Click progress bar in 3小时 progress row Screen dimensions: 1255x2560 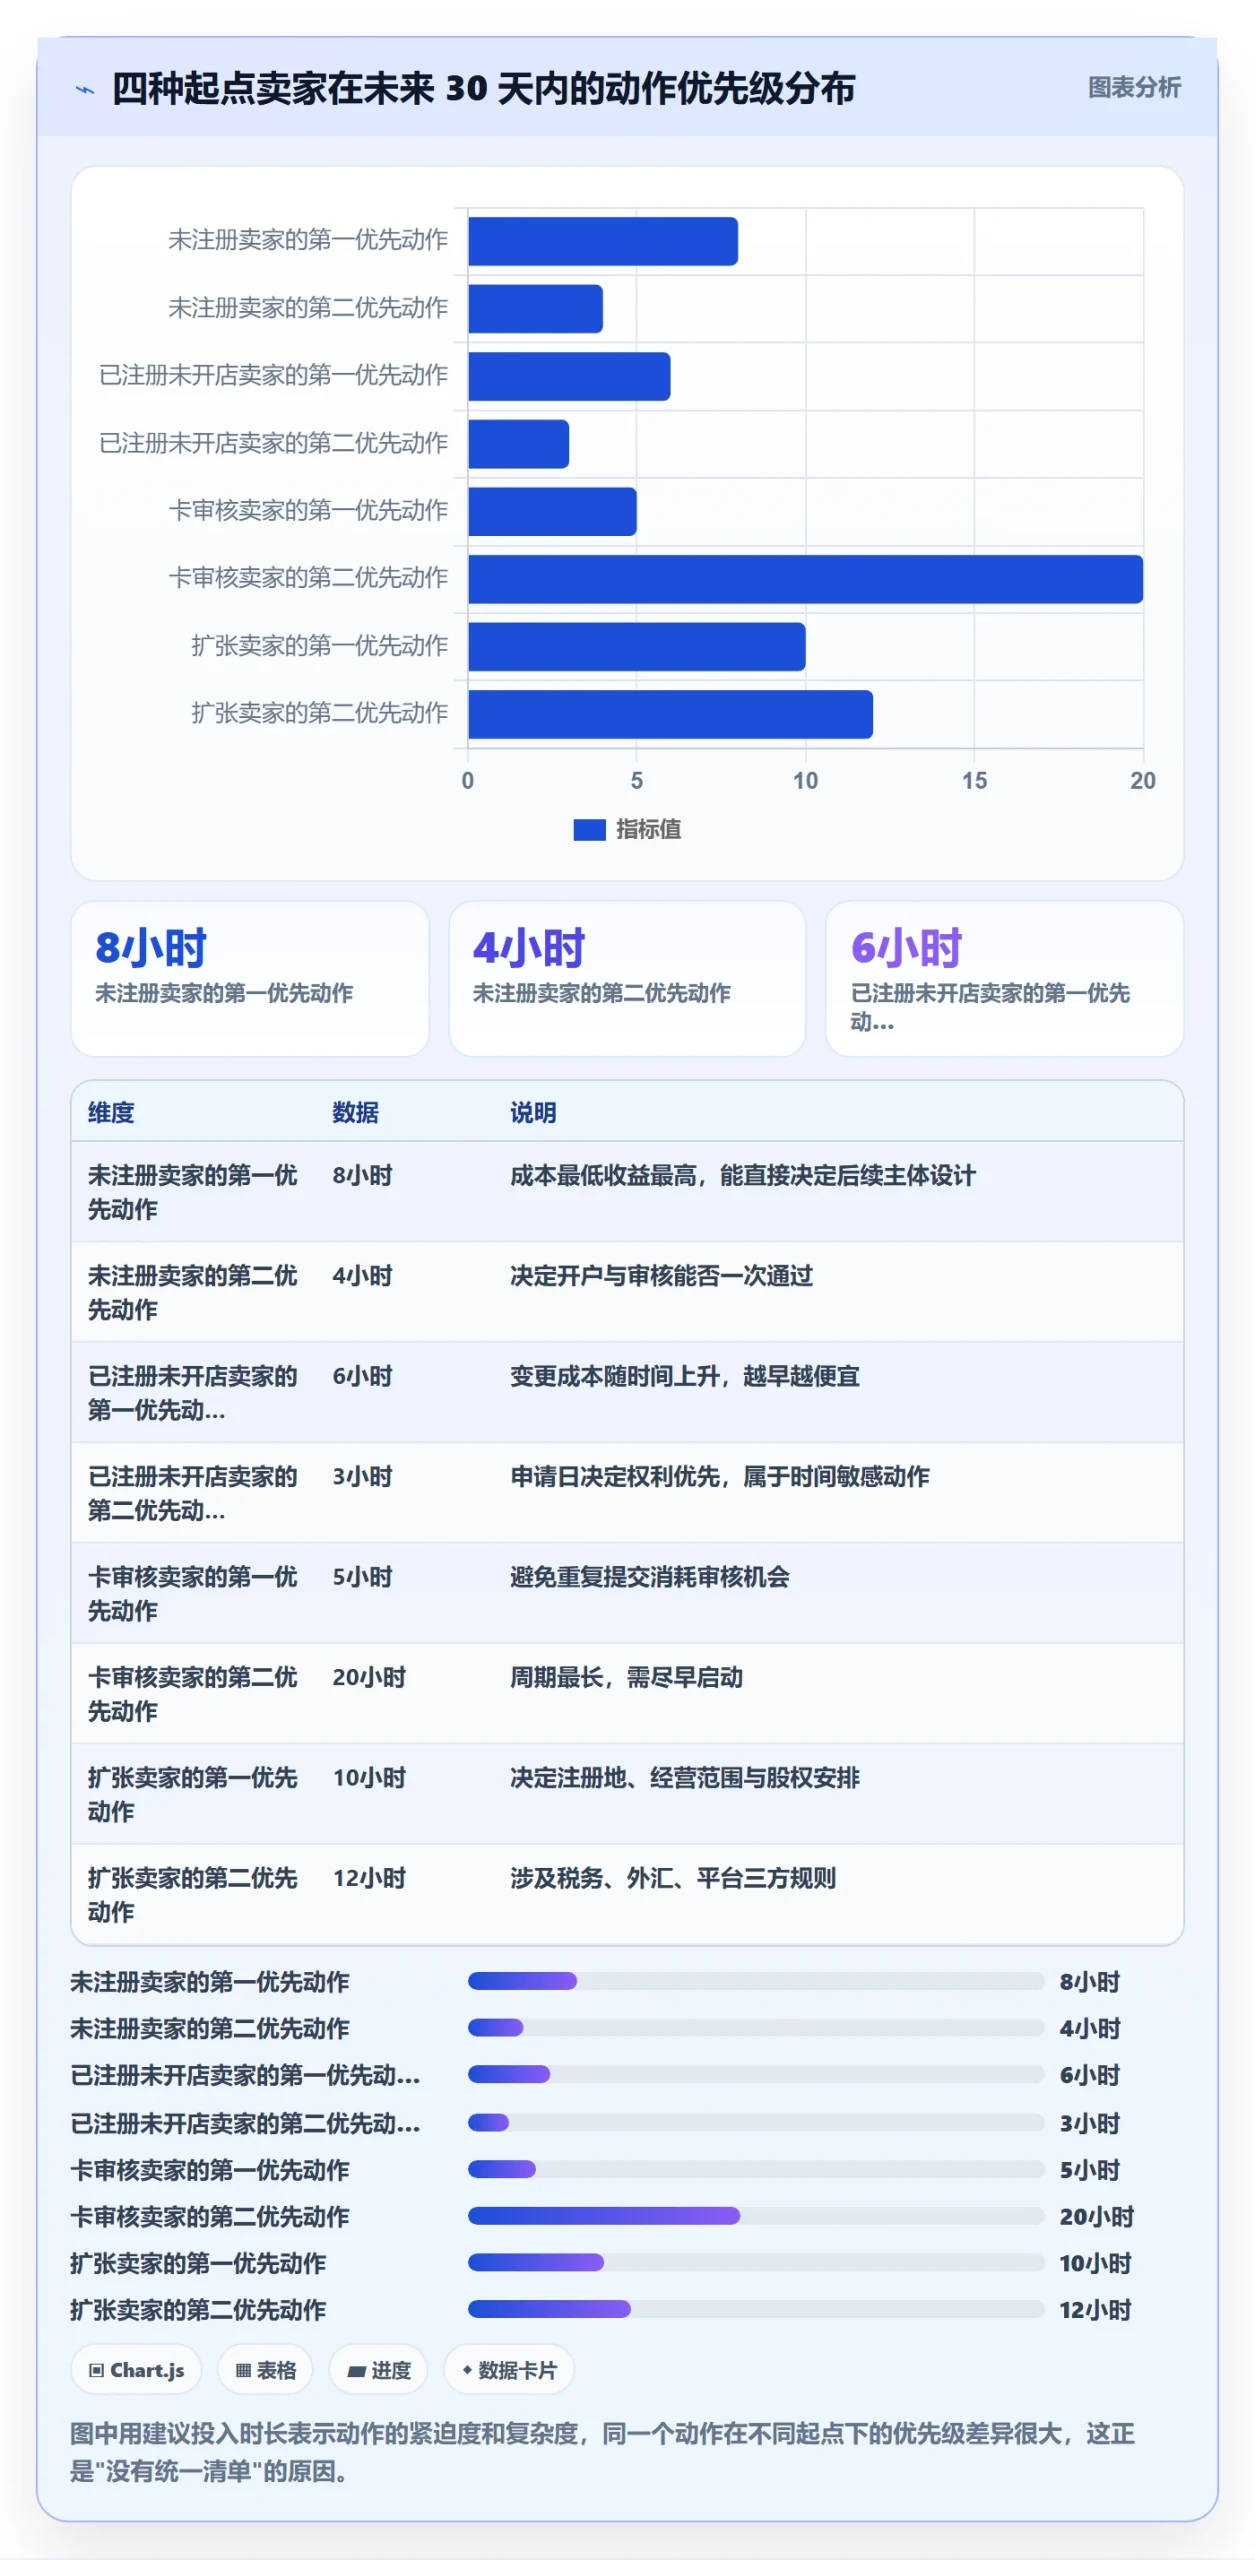[x=756, y=2121]
